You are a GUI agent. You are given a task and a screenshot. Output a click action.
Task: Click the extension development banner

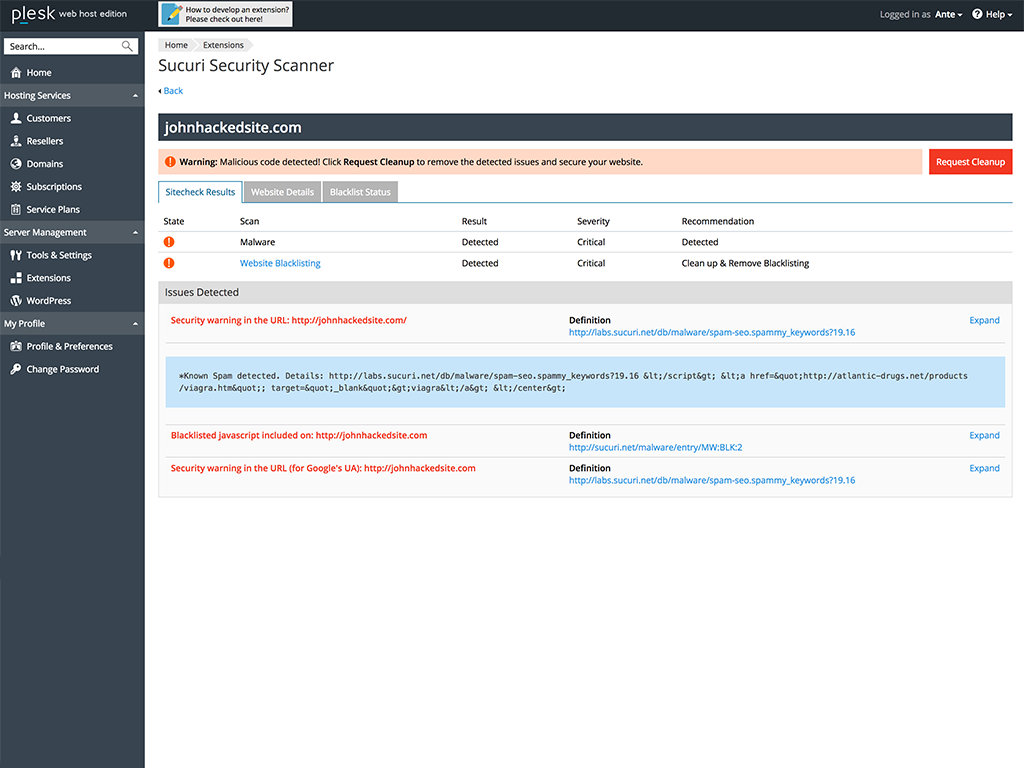225,14
